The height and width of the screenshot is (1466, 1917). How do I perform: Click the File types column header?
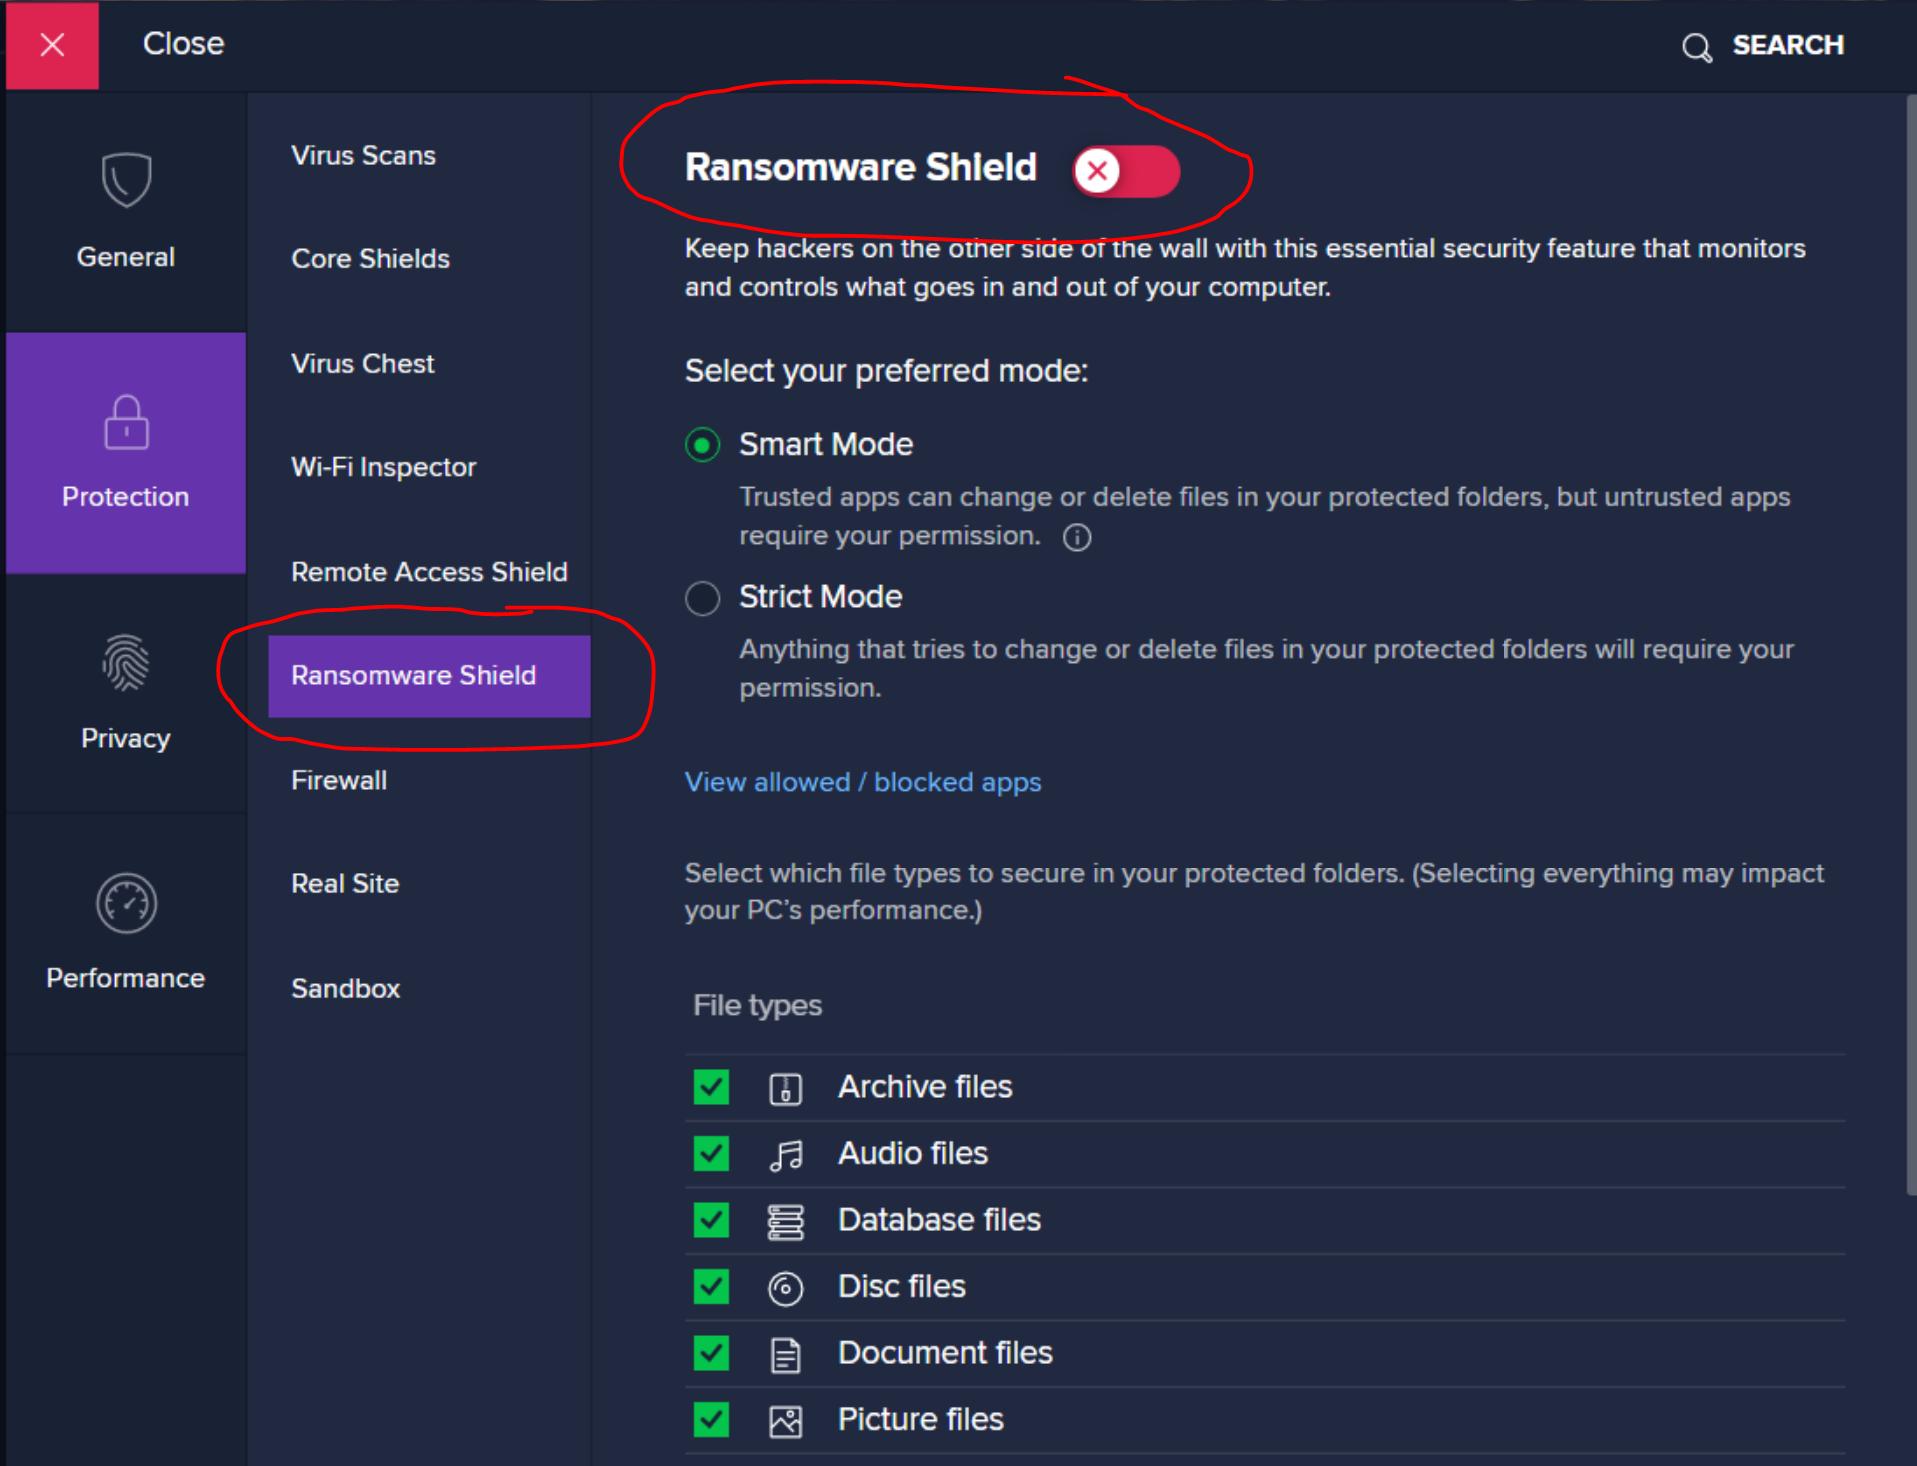pos(757,1005)
